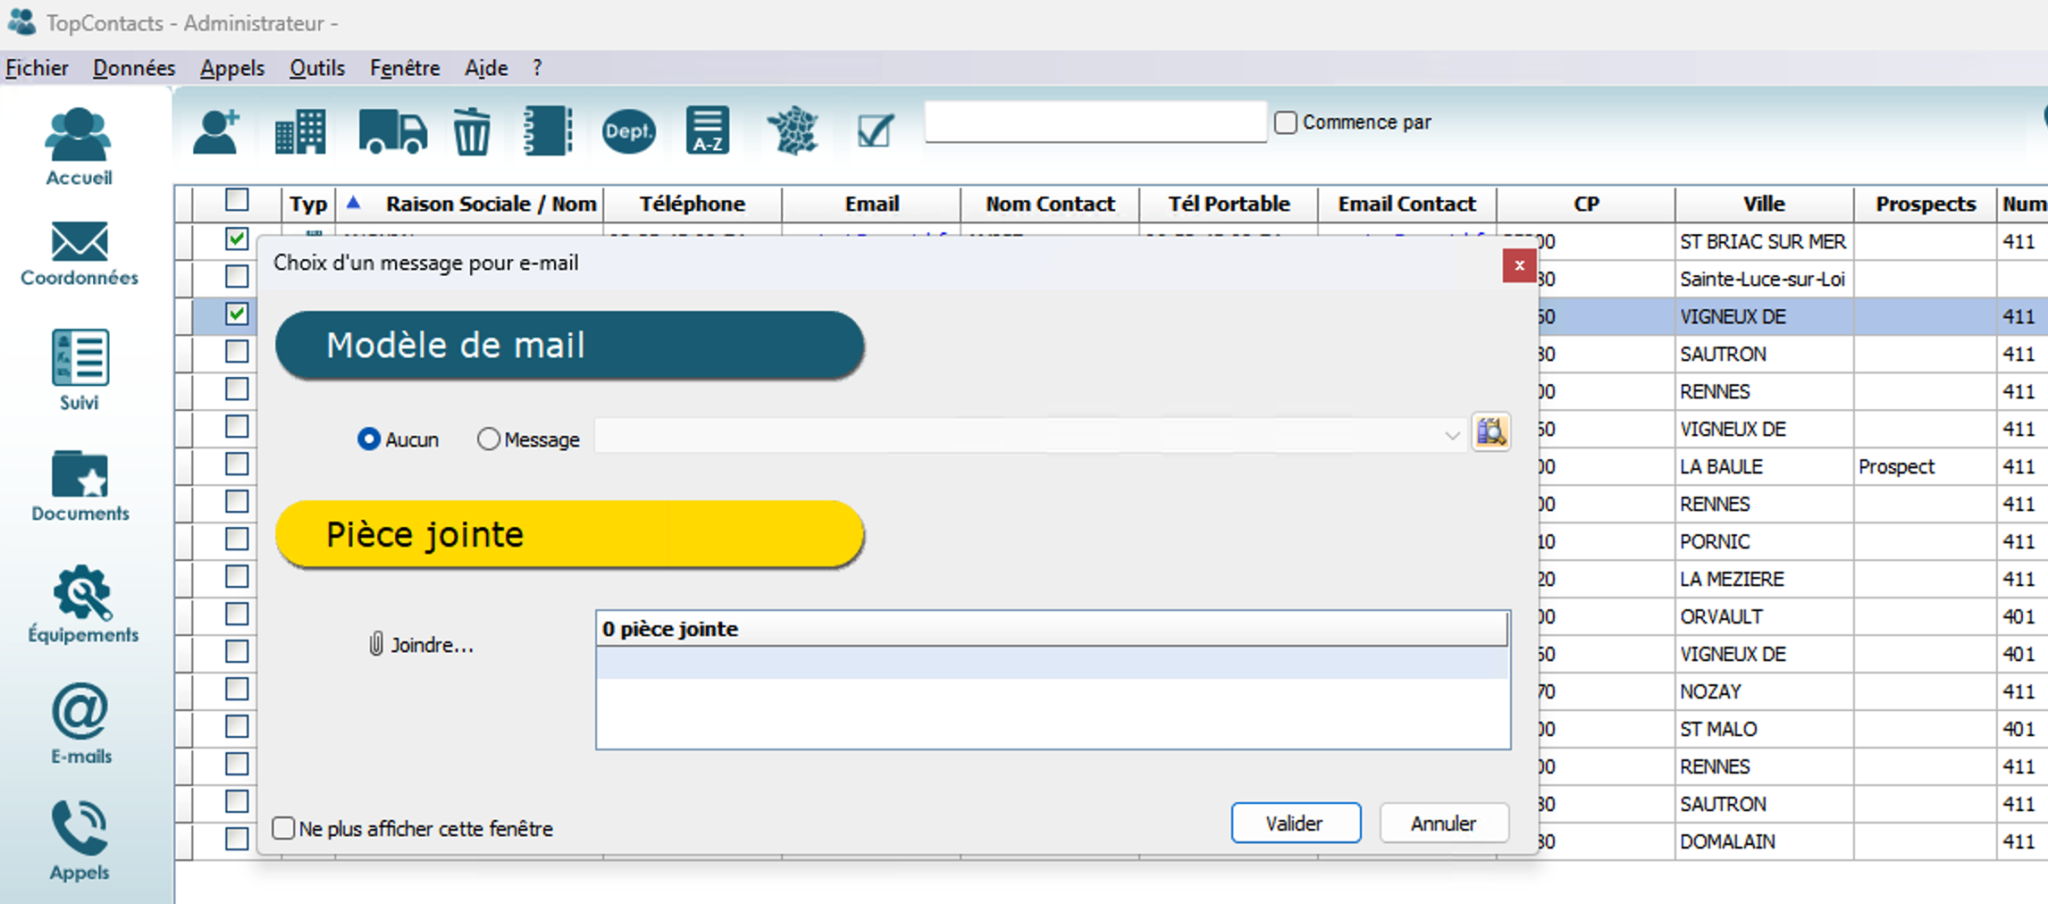Select the Message radio button
This screenshot has width=2048, height=904.
click(488, 439)
